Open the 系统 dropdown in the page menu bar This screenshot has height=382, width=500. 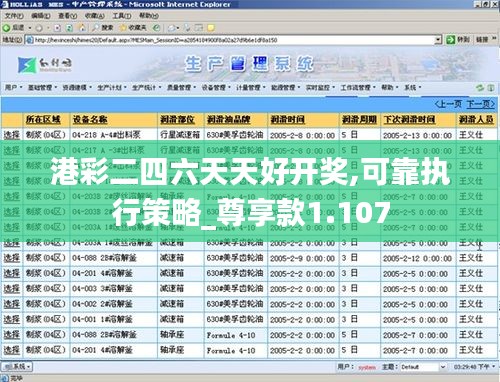click(413, 88)
